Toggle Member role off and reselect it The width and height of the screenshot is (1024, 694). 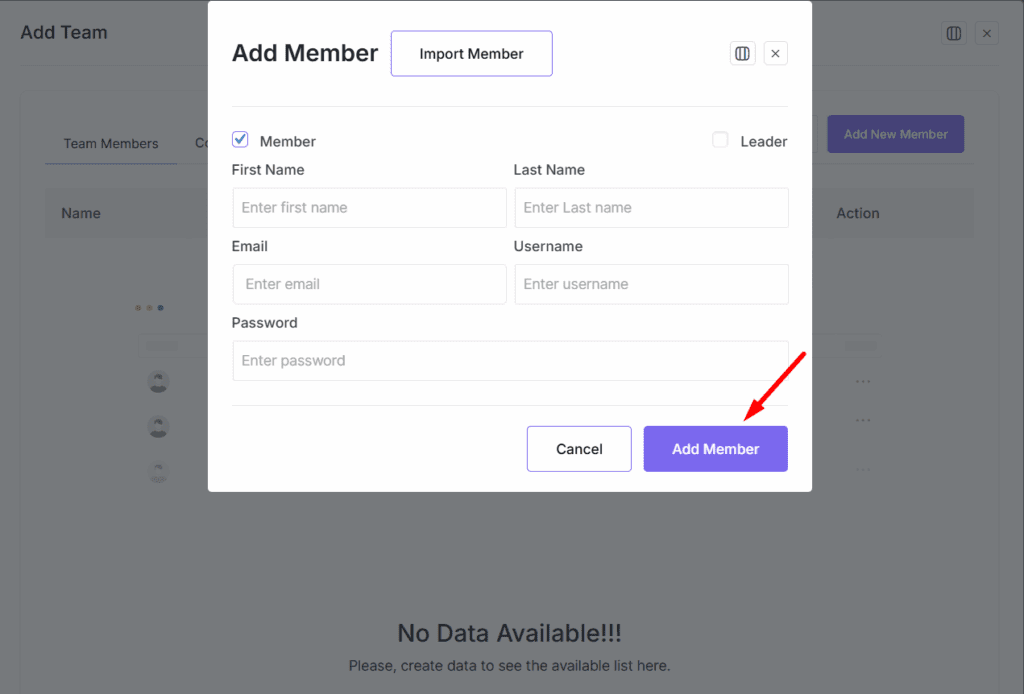click(x=240, y=140)
